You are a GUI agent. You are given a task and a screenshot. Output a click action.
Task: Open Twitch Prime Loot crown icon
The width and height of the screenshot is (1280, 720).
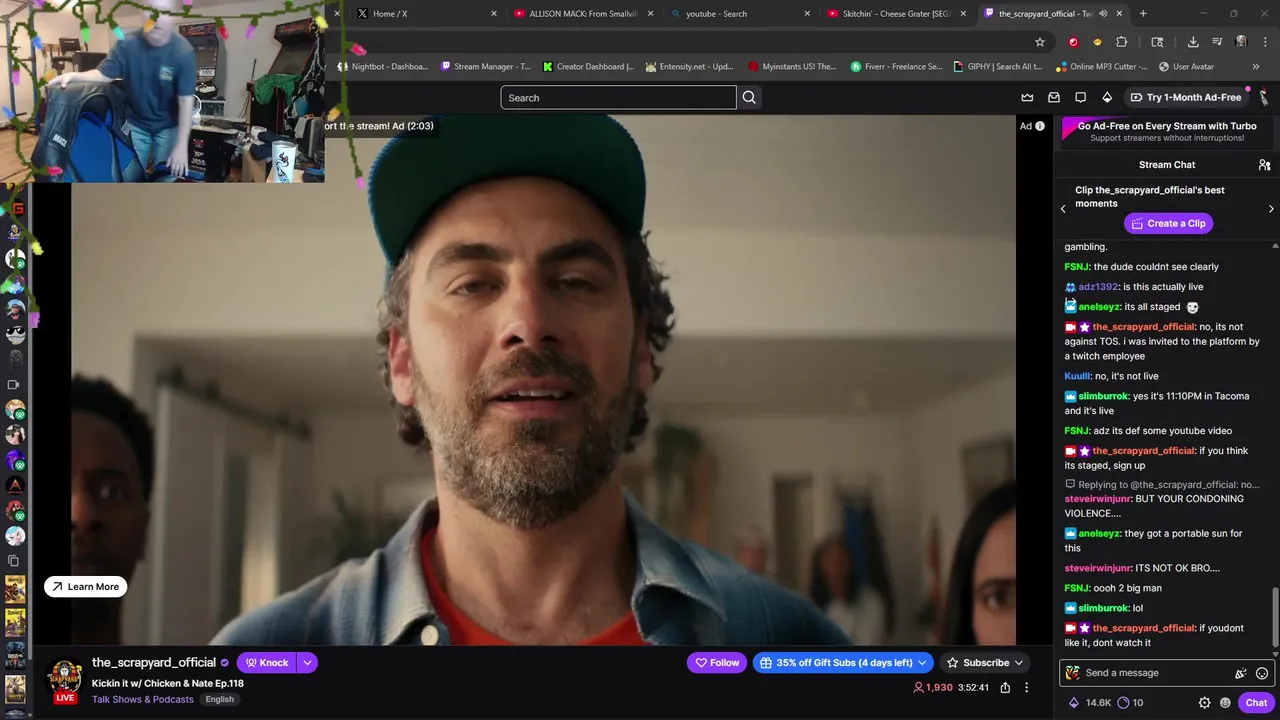[x=1027, y=97]
